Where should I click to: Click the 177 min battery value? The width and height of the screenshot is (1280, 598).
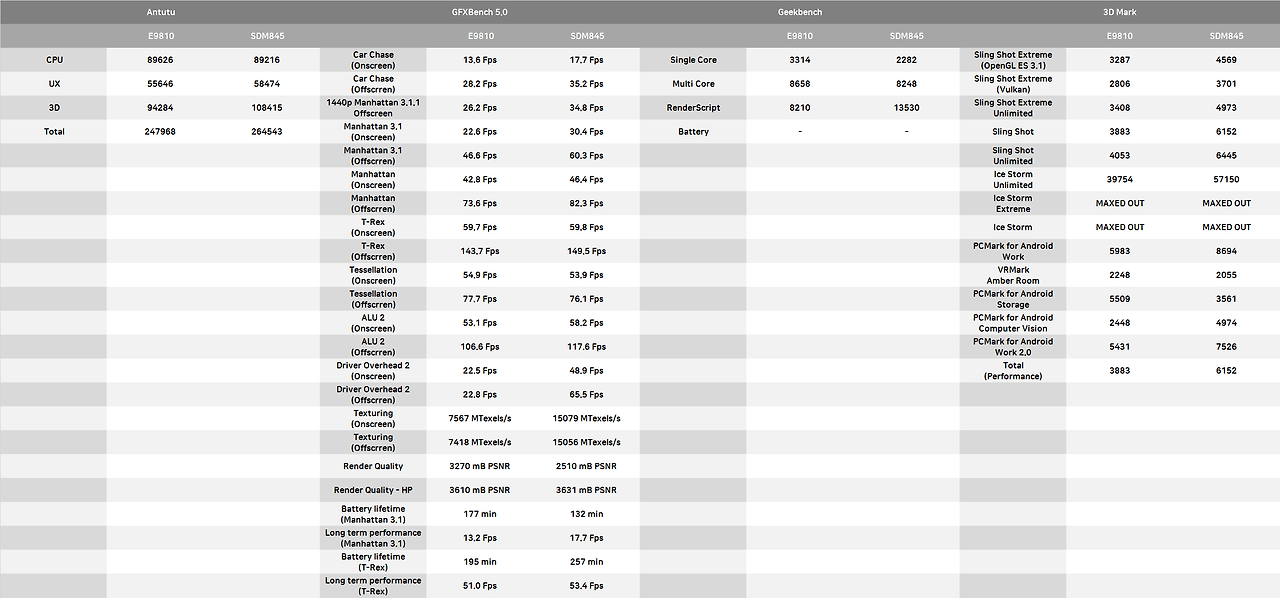tap(480, 515)
